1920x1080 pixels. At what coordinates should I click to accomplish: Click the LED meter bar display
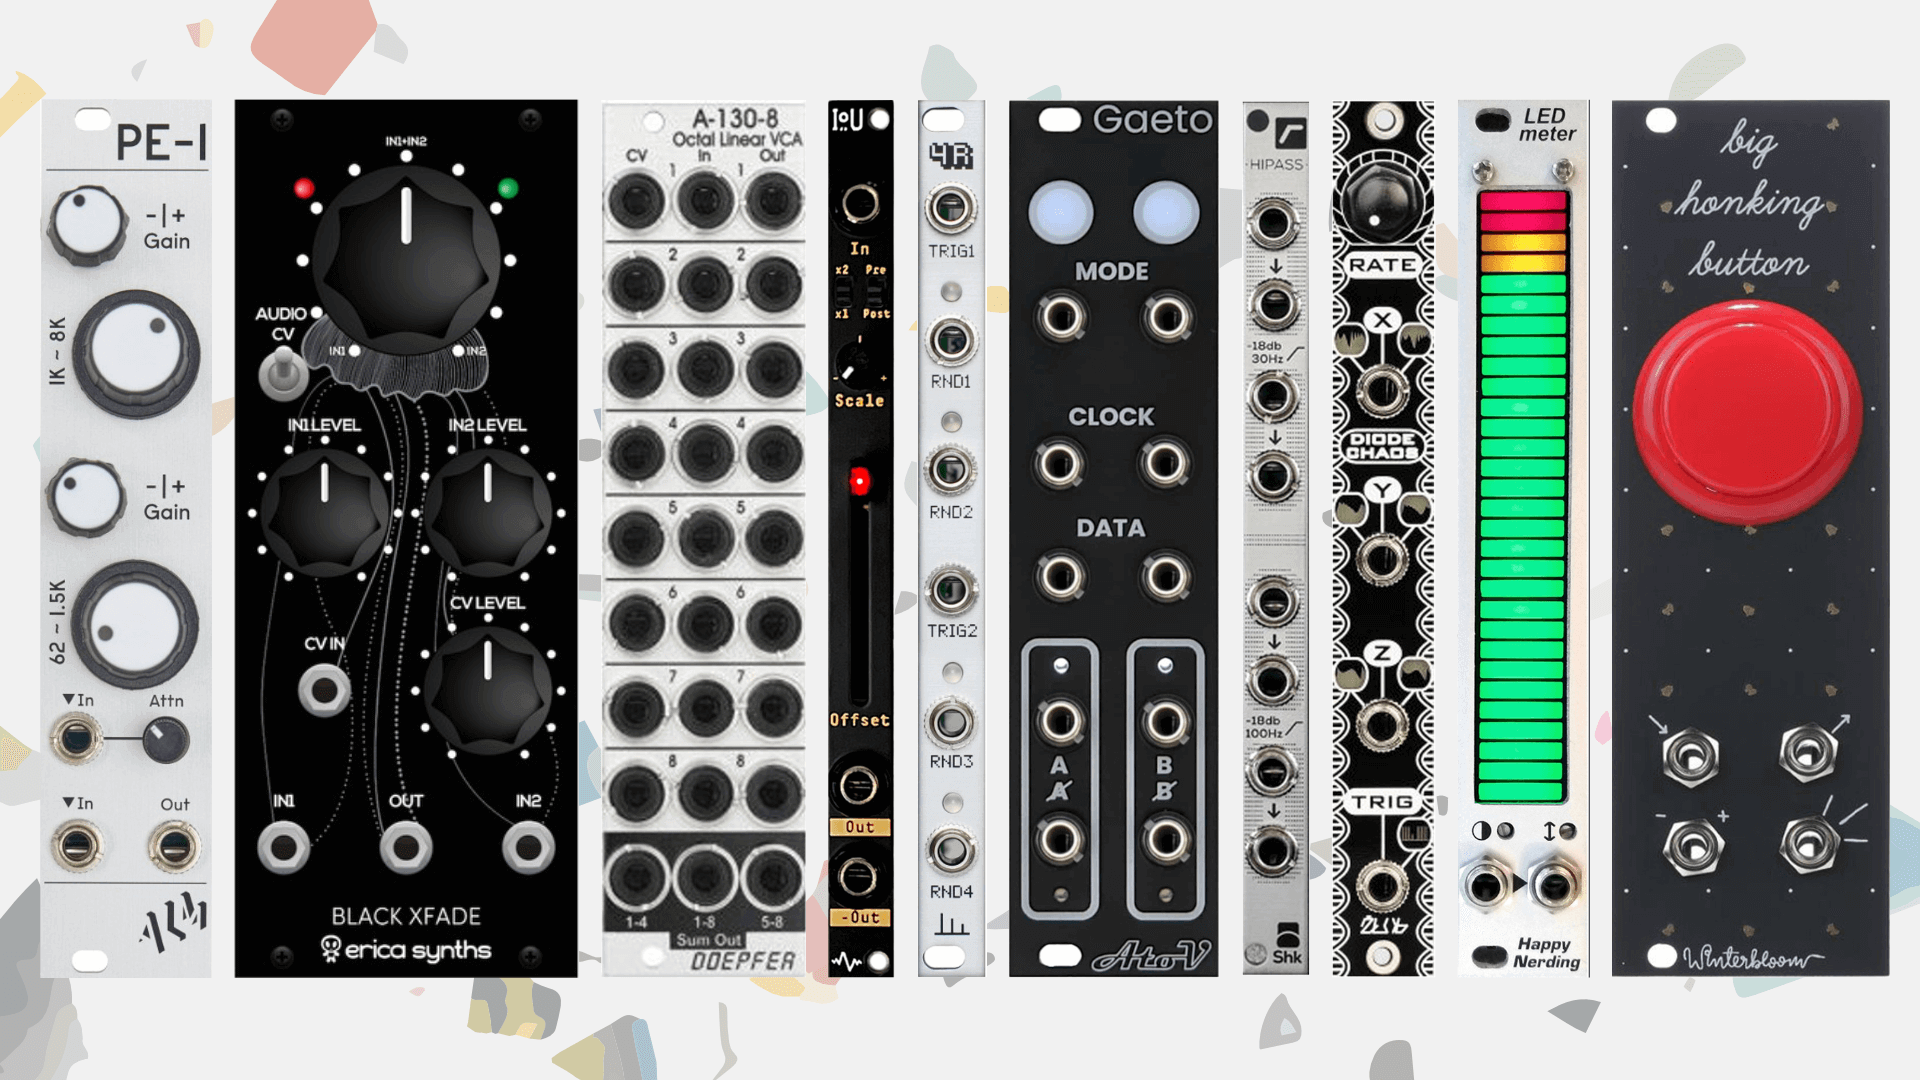click(x=1521, y=496)
